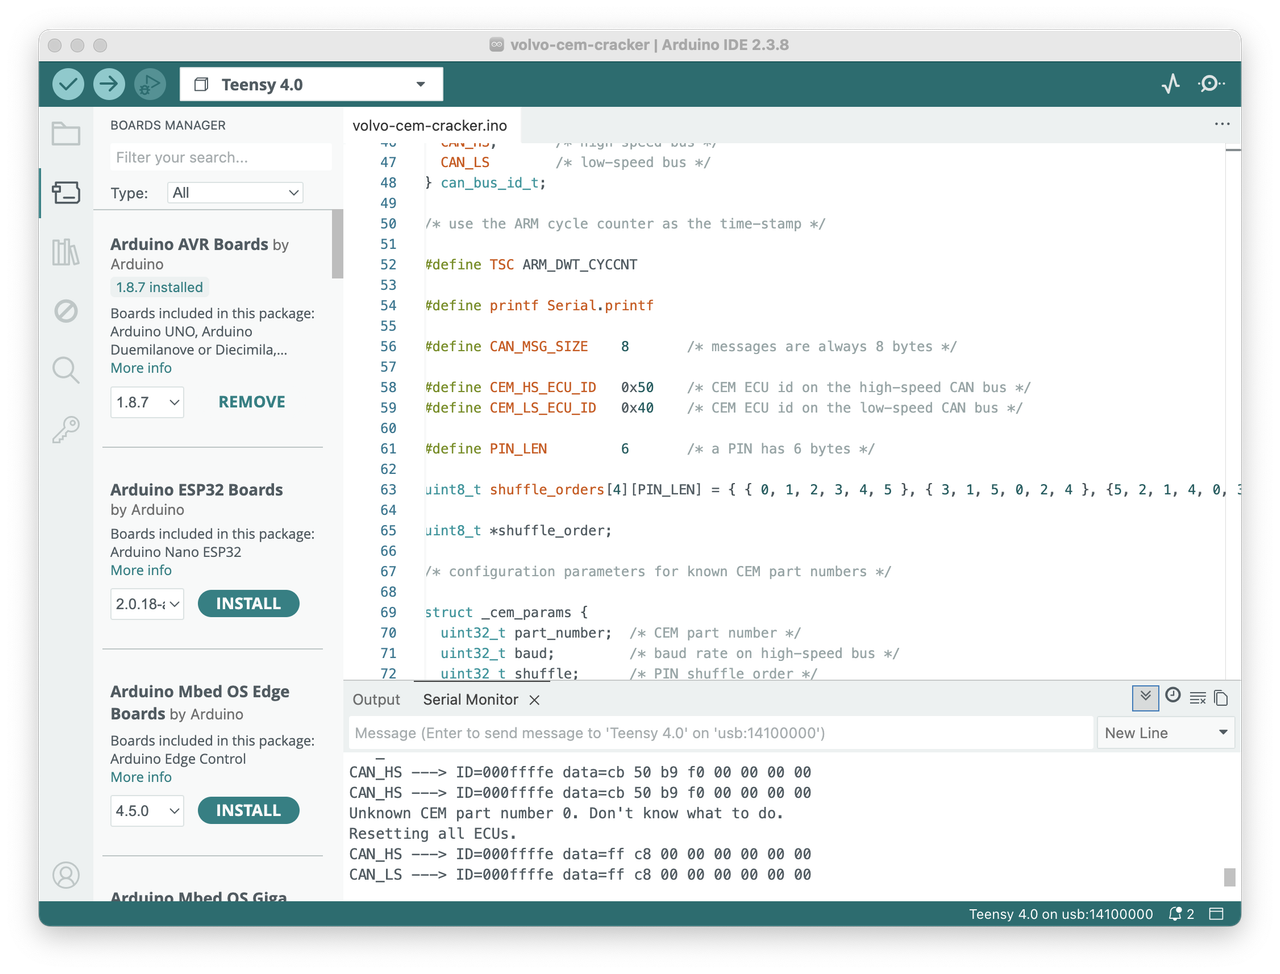Screen dimensions: 1280x974
Task: Open the Teensy 4.0 board selector dropdown
Action: point(311,84)
